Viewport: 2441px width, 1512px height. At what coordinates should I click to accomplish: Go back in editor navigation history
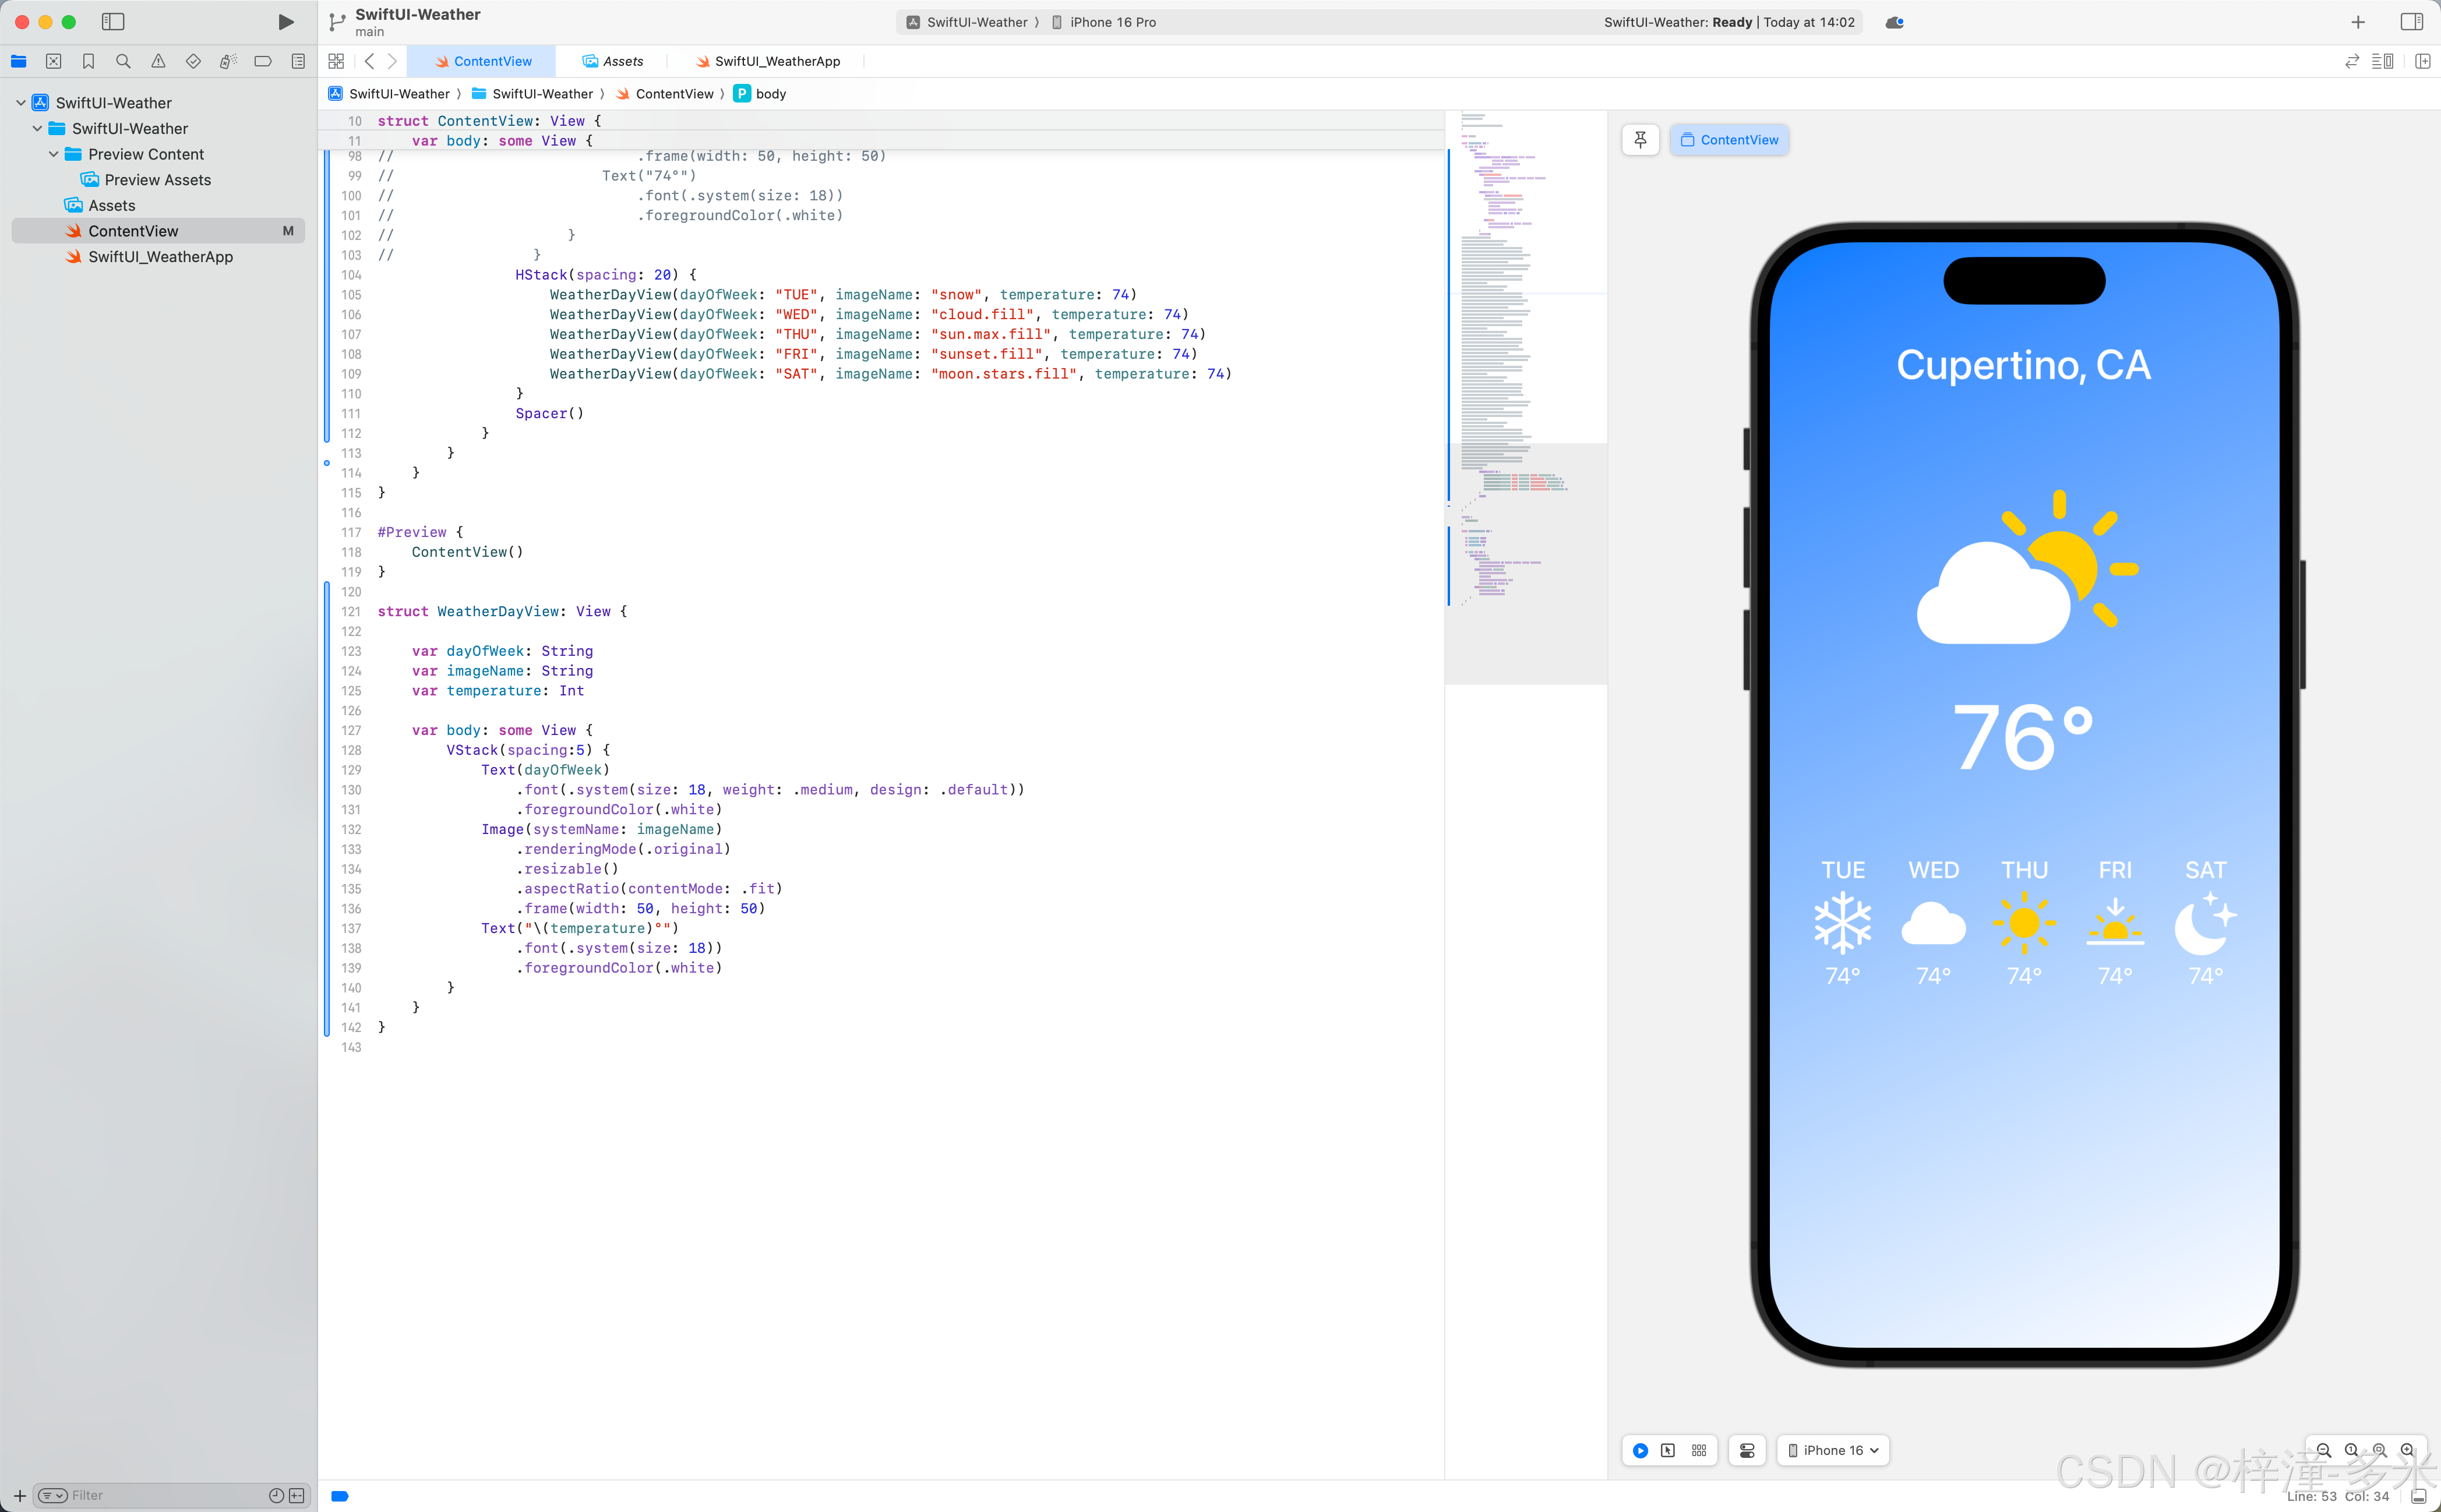click(369, 61)
